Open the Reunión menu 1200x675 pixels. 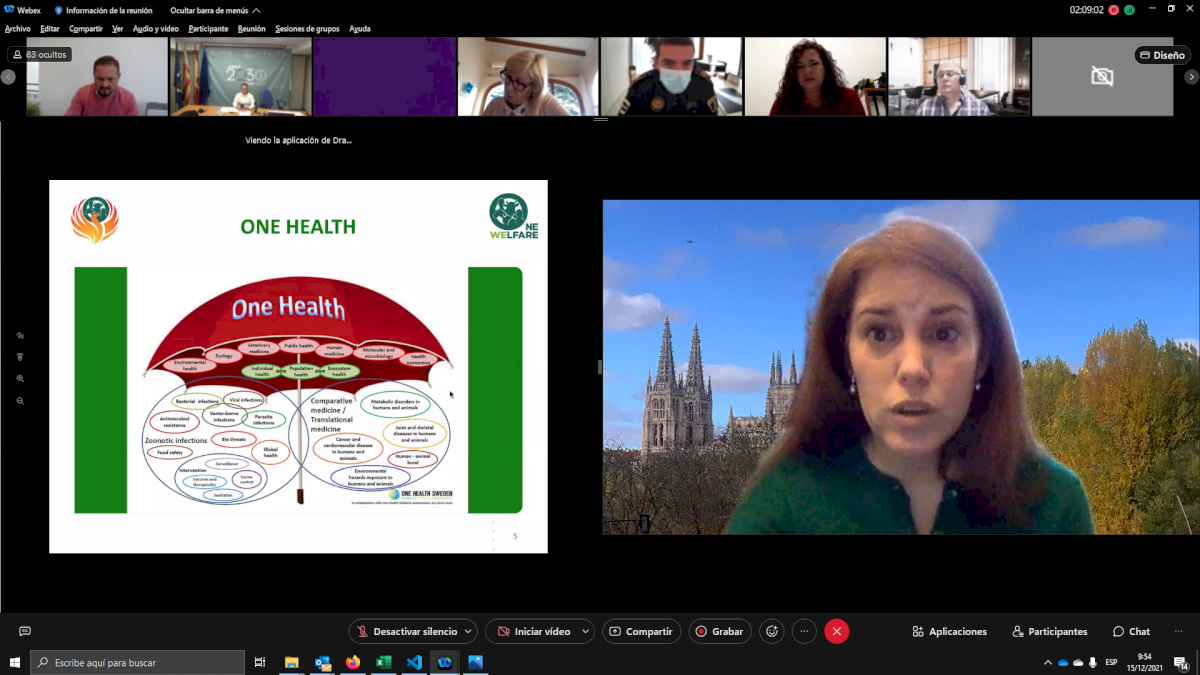[251, 29]
